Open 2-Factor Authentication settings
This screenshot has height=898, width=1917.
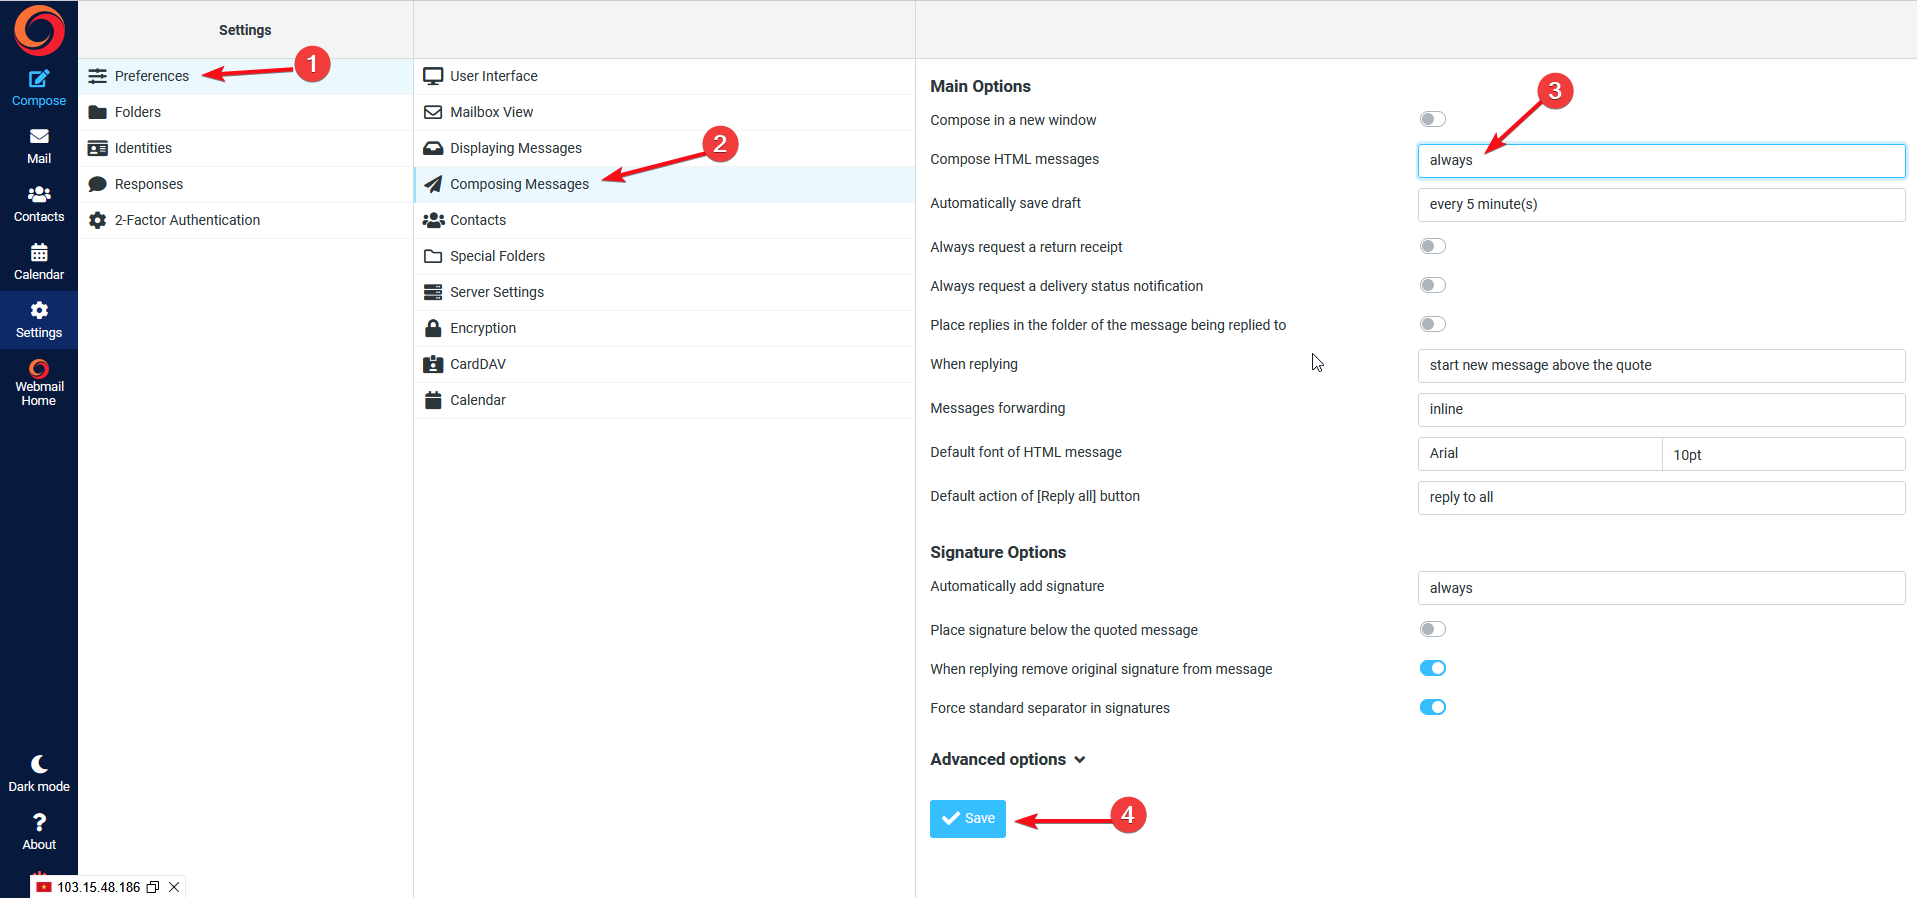pyautogui.click(x=187, y=220)
